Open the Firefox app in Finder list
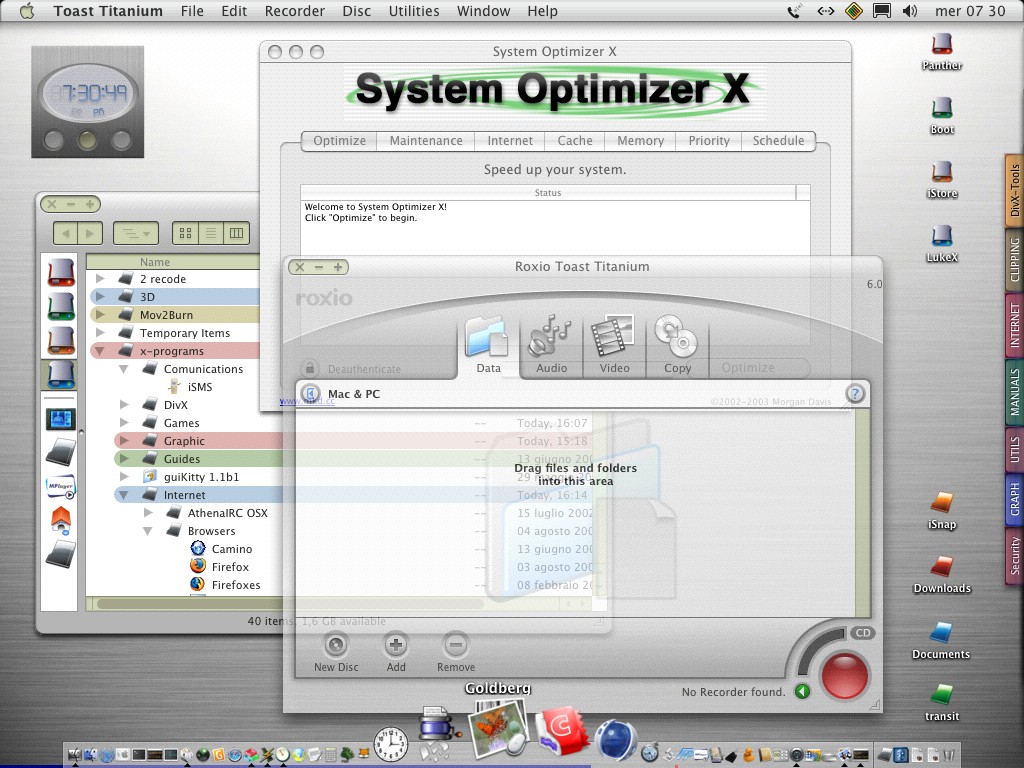1024x768 pixels. [230, 567]
